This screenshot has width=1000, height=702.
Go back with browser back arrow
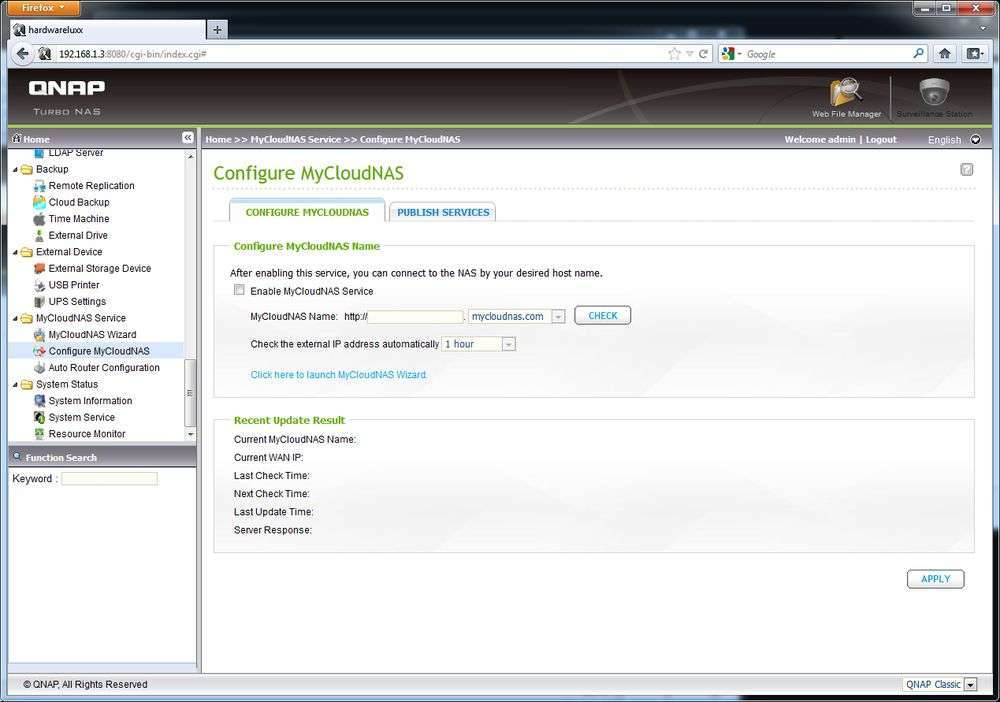[23, 54]
